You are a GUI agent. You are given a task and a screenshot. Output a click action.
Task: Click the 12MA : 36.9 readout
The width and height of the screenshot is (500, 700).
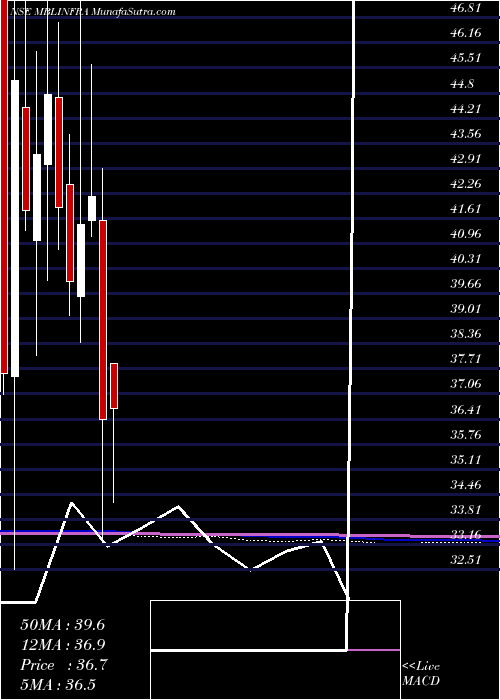[x=63, y=645]
